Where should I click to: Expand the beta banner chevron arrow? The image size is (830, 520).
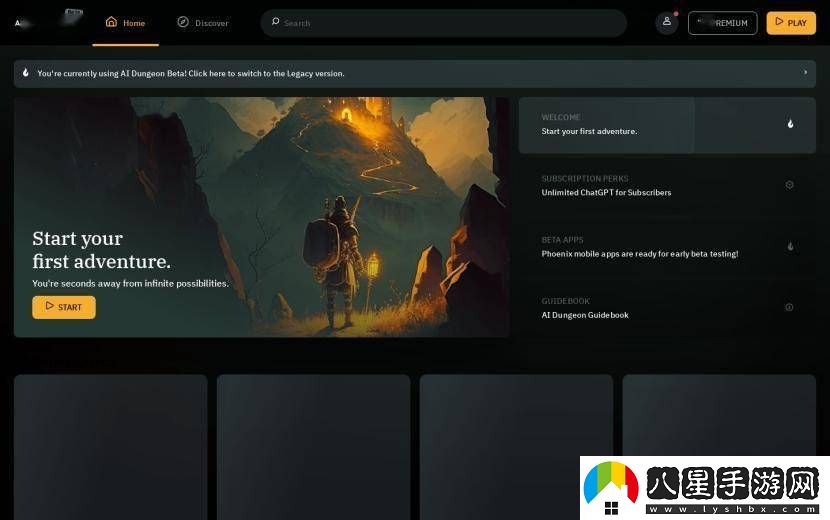click(x=805, y=73)
